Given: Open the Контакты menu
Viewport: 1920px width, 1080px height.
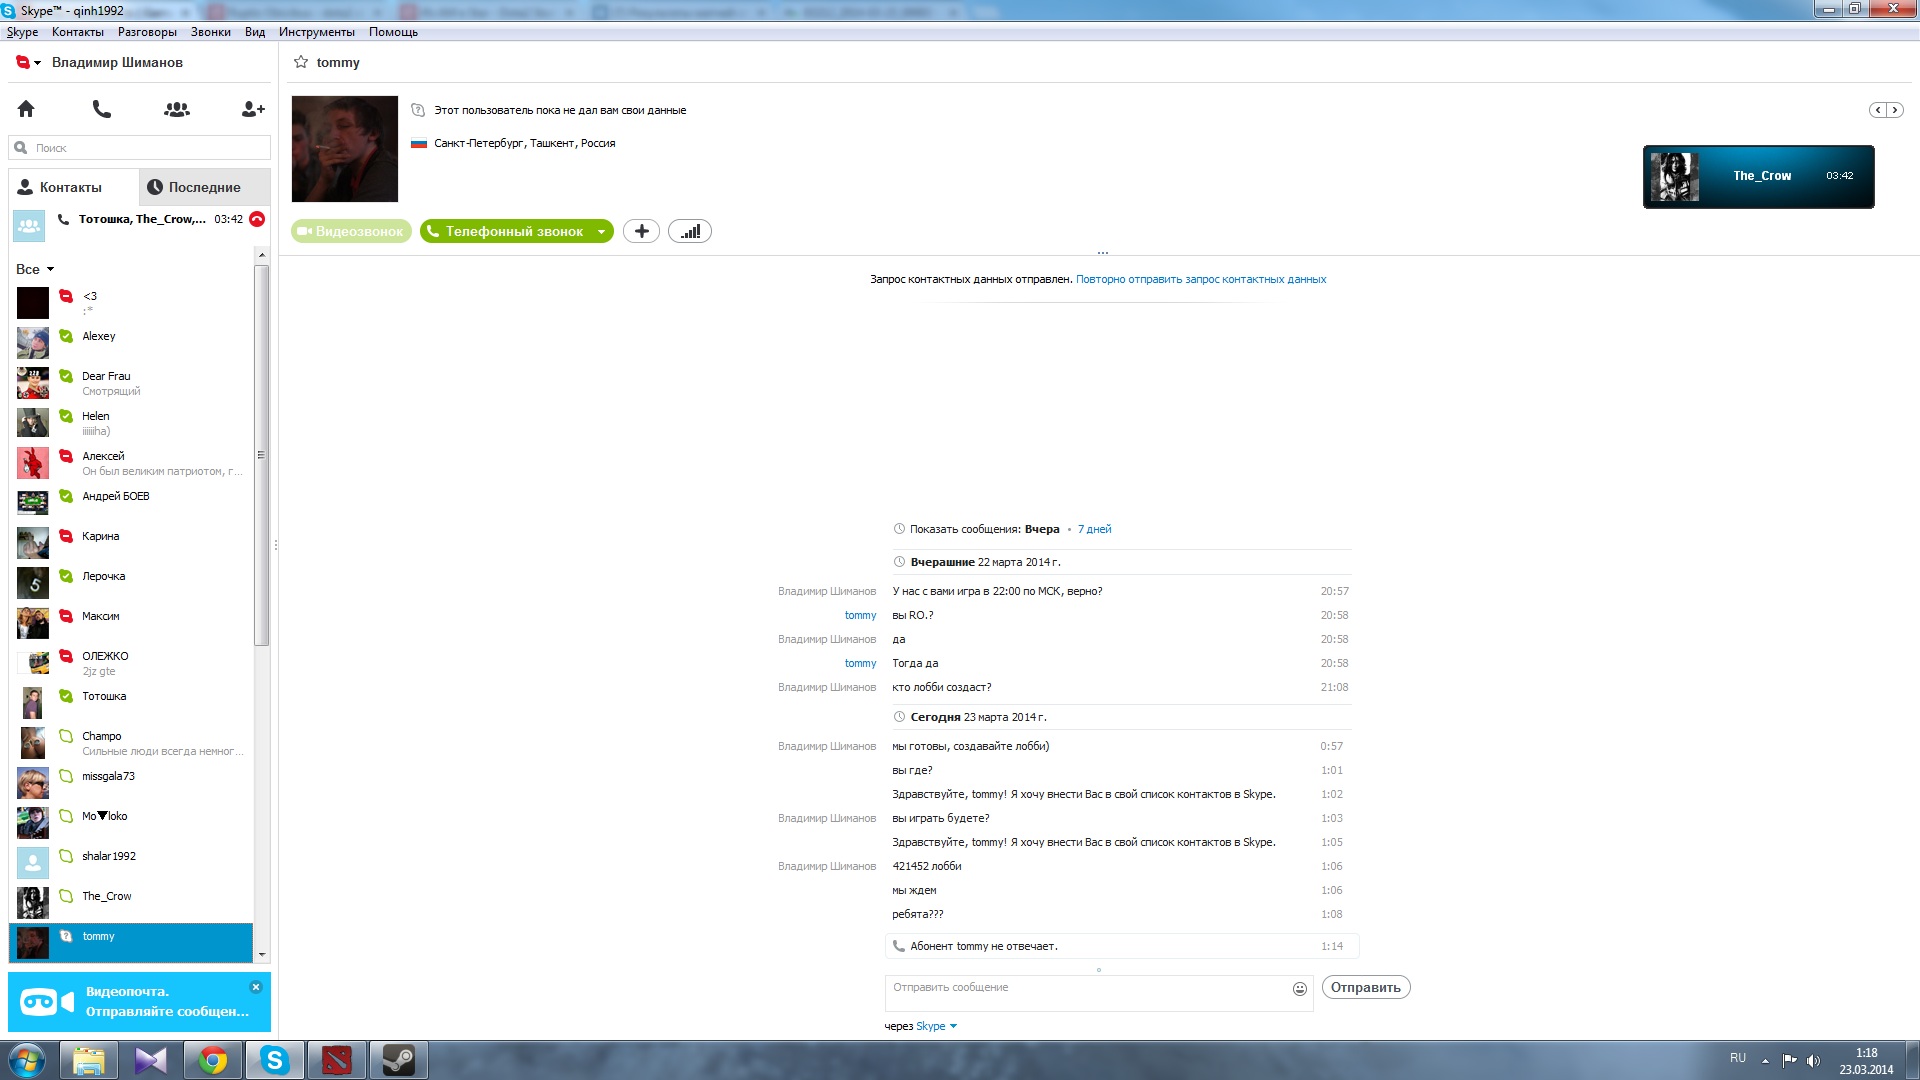Looking at the screenshot, I should [x=78, y=32].
